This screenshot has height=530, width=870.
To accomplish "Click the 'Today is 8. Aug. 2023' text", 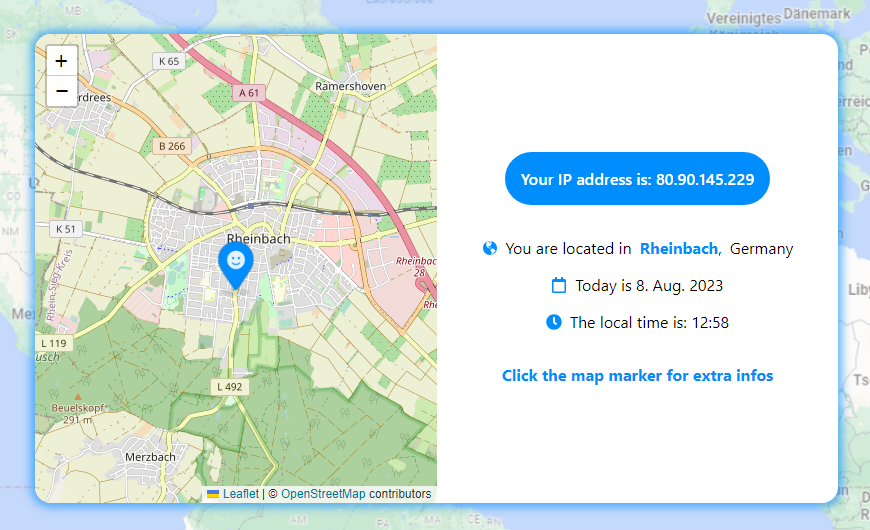I will pyautogui.click(x=649, y=286).
